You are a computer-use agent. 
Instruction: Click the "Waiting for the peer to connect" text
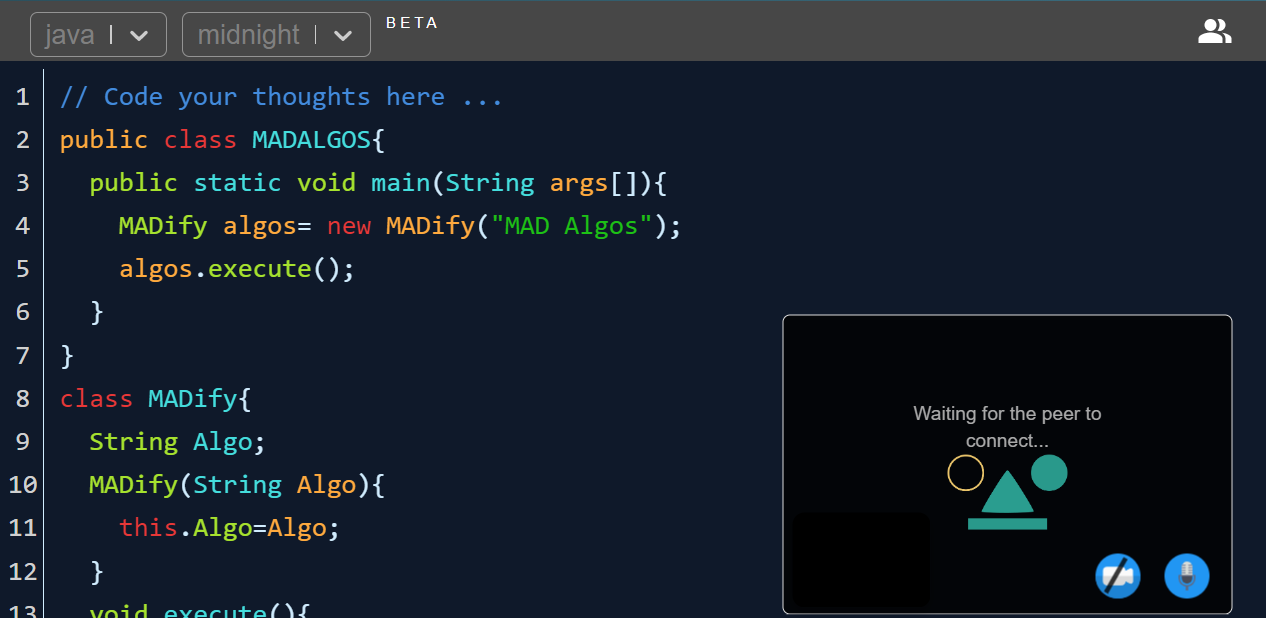(1007, 427)
